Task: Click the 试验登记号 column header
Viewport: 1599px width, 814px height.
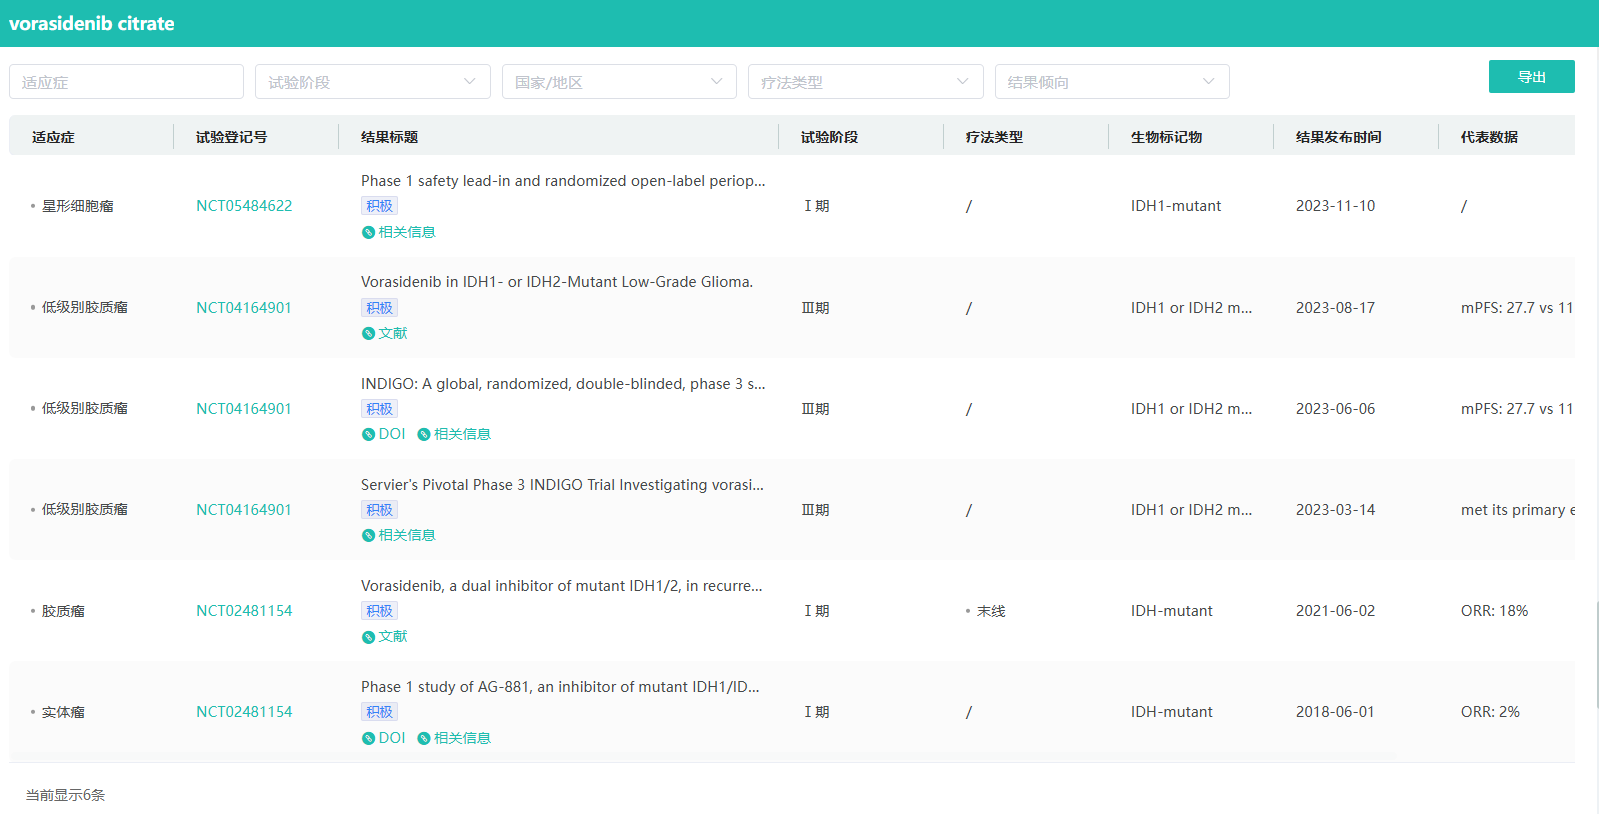Action: click(231, 137)
